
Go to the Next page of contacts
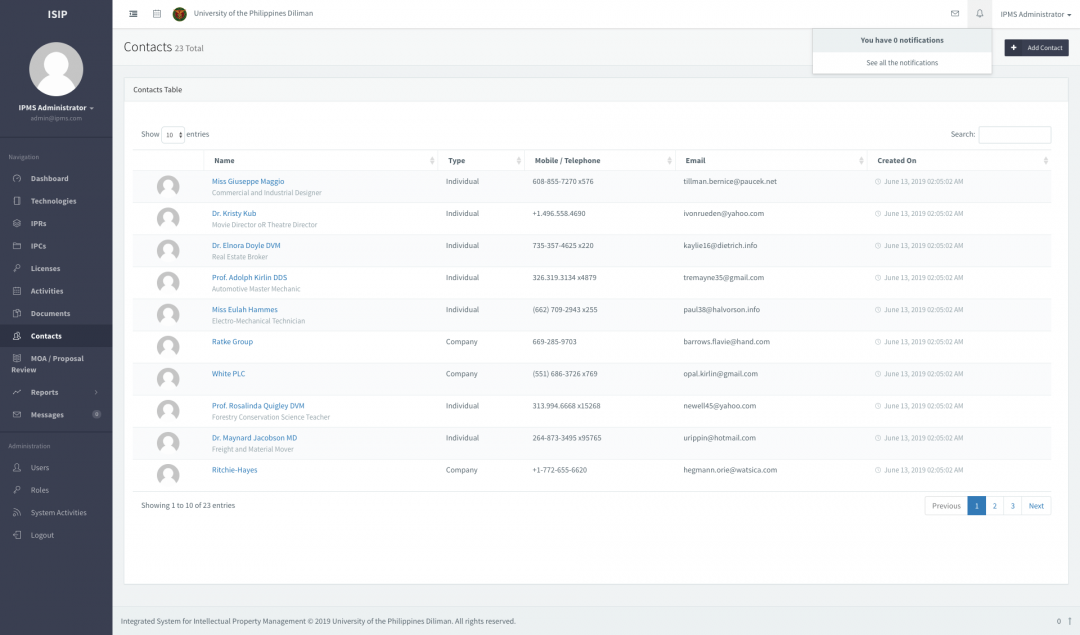tap(1036, 506)
